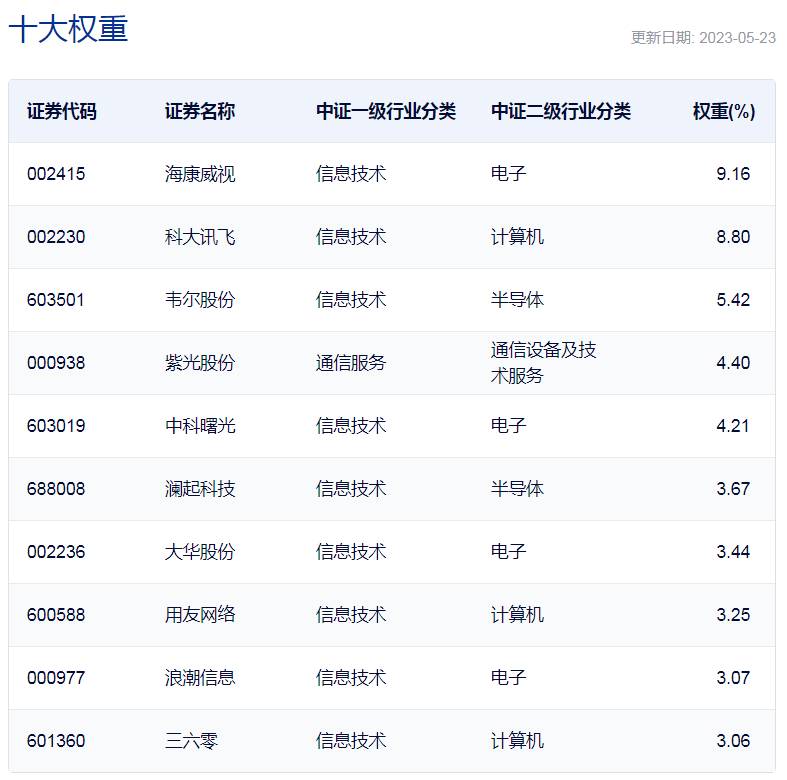The image size is (787, 780).
Task: Click 通信设备及技术服务 cell
Action: 544,363
